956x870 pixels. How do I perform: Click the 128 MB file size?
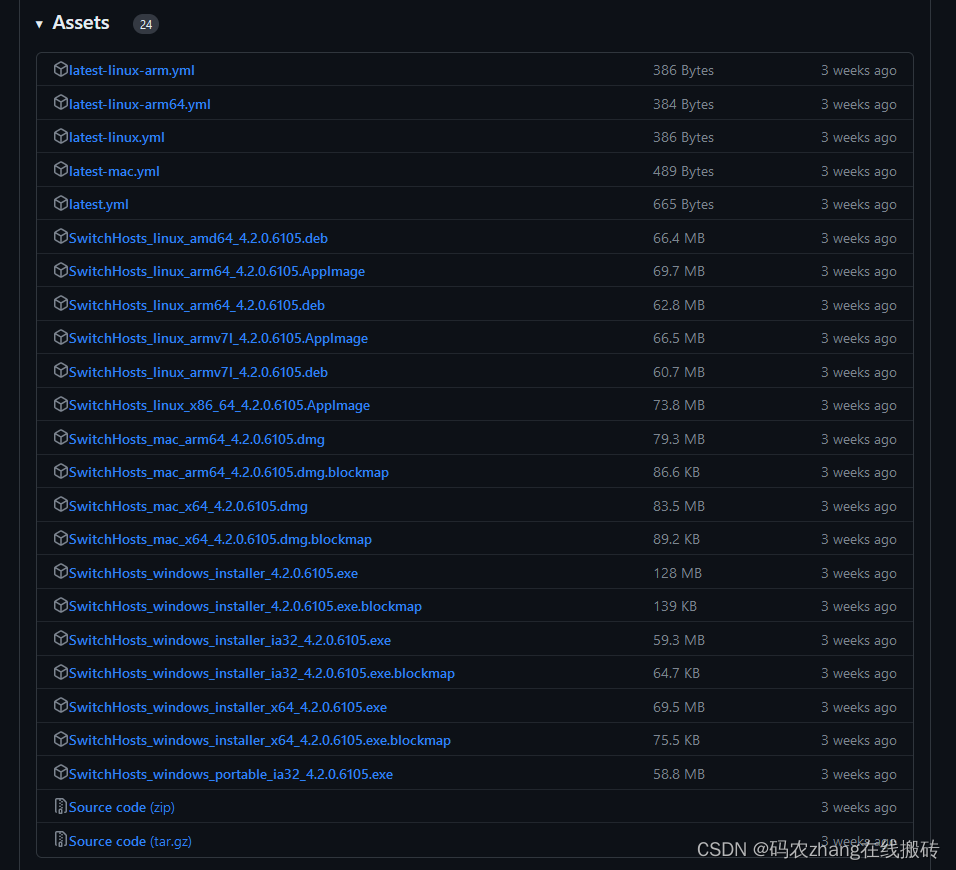pyautogui.click(x=677, y=574)
